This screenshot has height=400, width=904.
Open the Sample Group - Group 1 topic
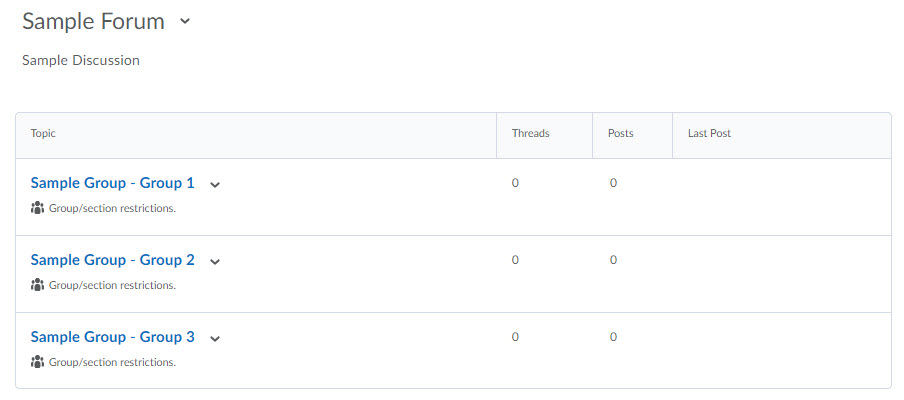pyautogui.click(x=113, y=183)
